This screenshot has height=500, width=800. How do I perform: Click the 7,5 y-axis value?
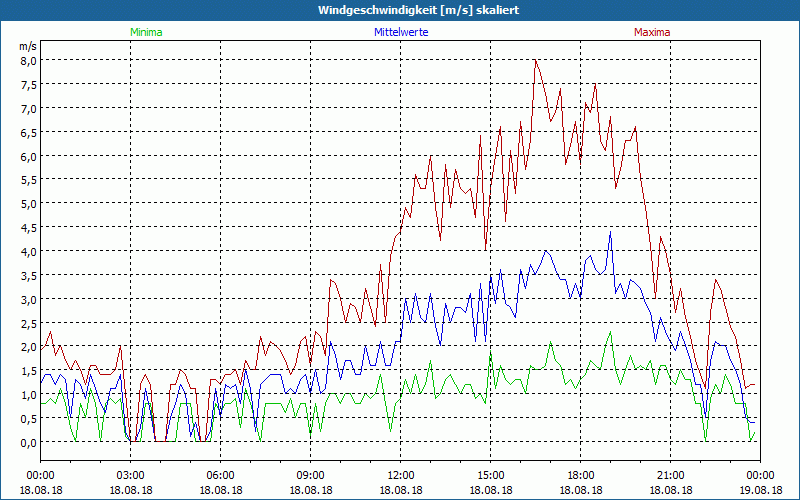[x=29, y=85]
